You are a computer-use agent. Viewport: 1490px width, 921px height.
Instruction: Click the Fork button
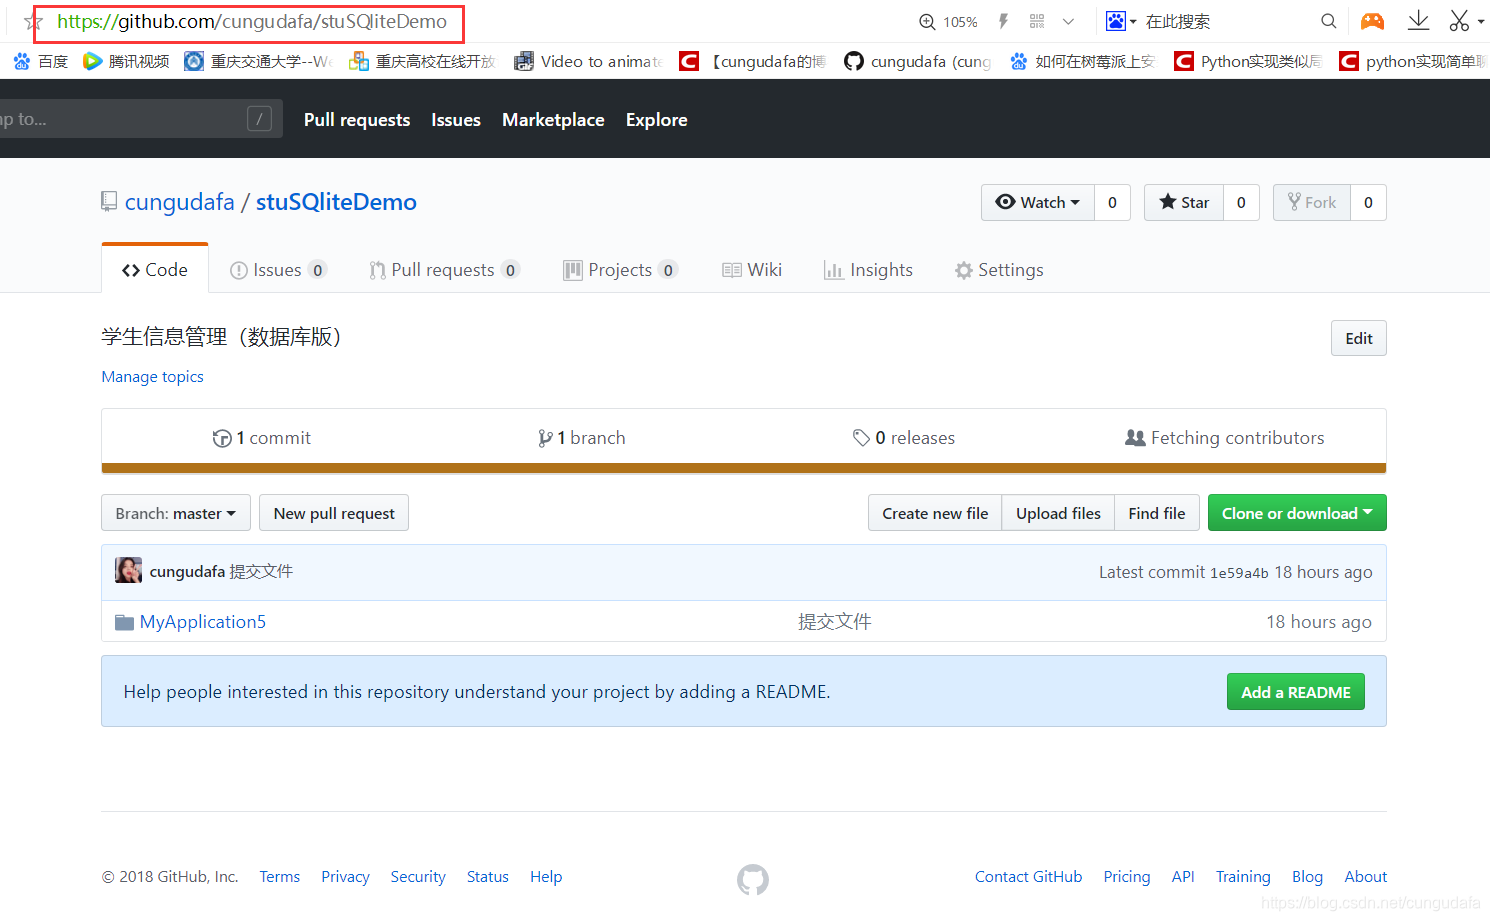click(x=1312, y=202)
